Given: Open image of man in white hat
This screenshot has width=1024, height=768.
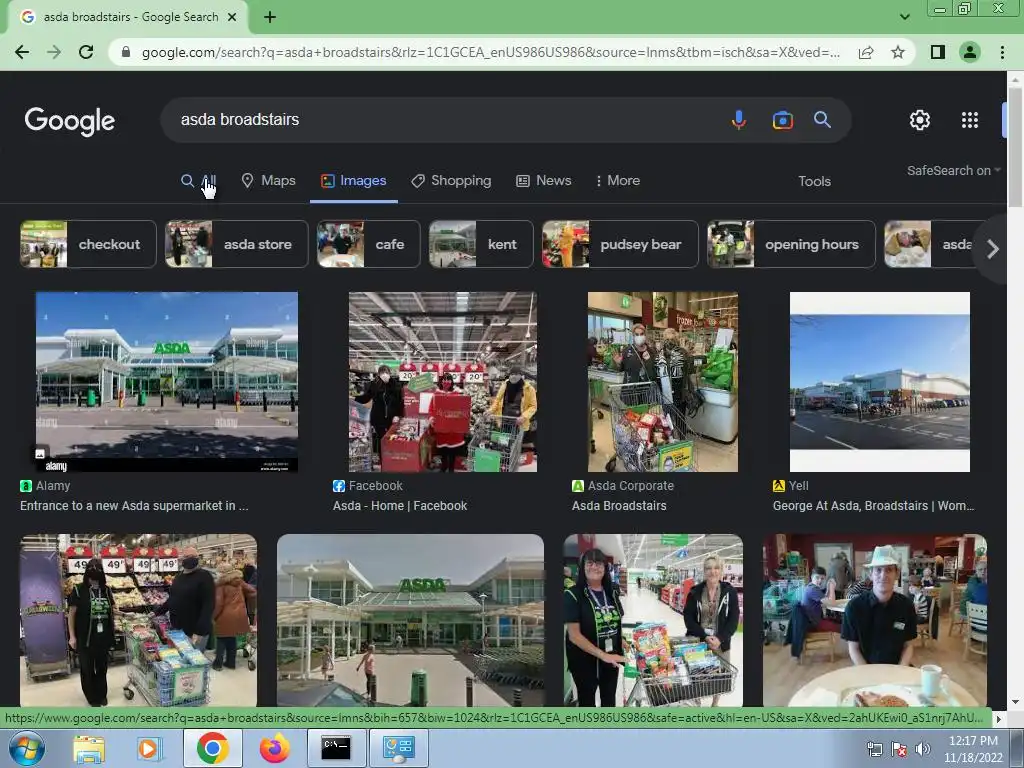Looking at the screenshot, I should [x=874, y=620].
